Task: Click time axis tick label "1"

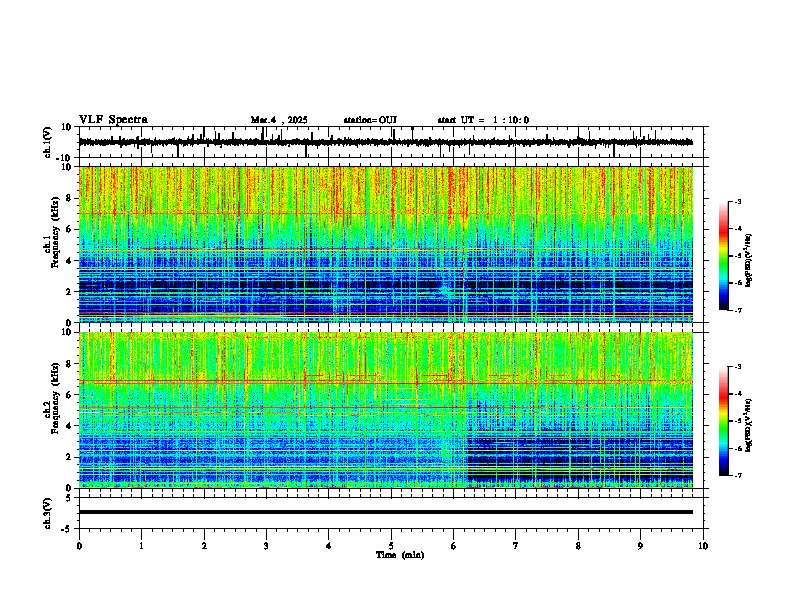Action: click(141, 546)
